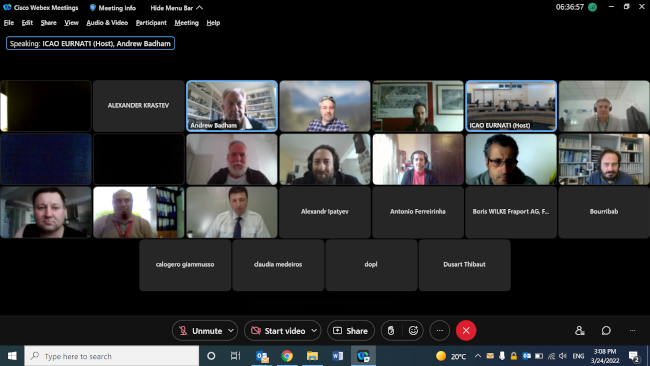Expand the video options arrow beside Start video

[x=314, y=330]
